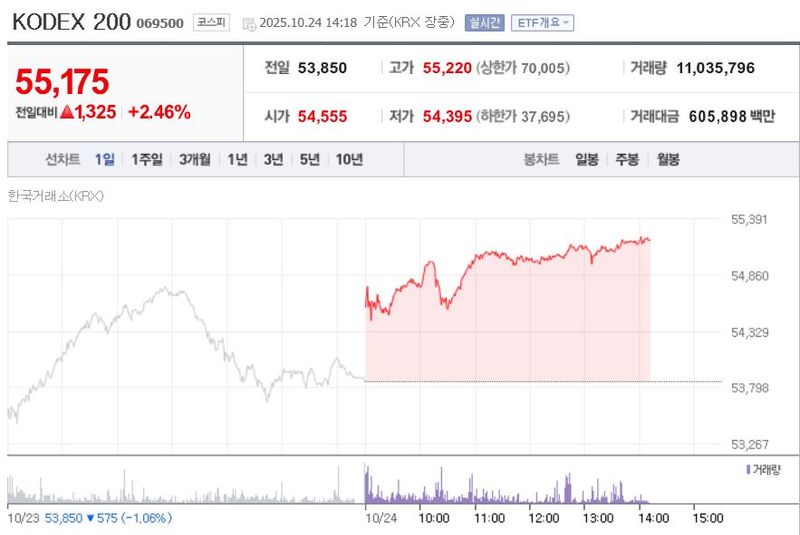
Task: Click the KODEX 200 title
Action: [x=71, y=22]
